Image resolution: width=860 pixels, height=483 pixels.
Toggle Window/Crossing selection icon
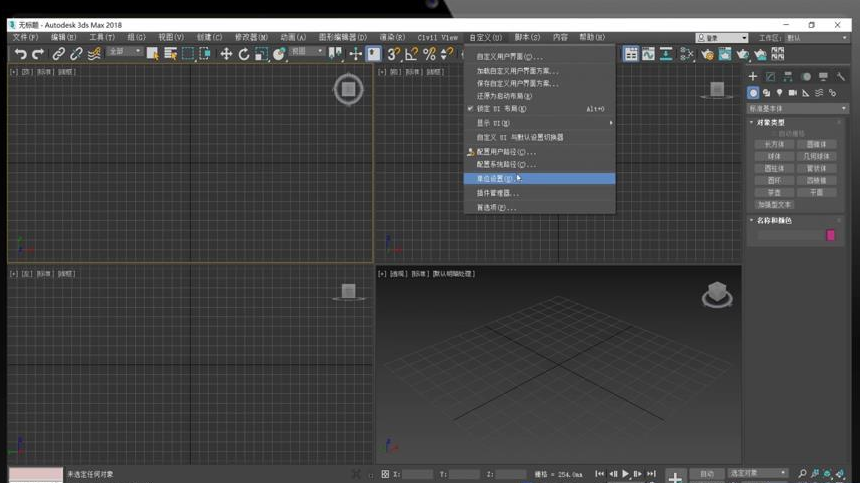(x=205, y=54)
